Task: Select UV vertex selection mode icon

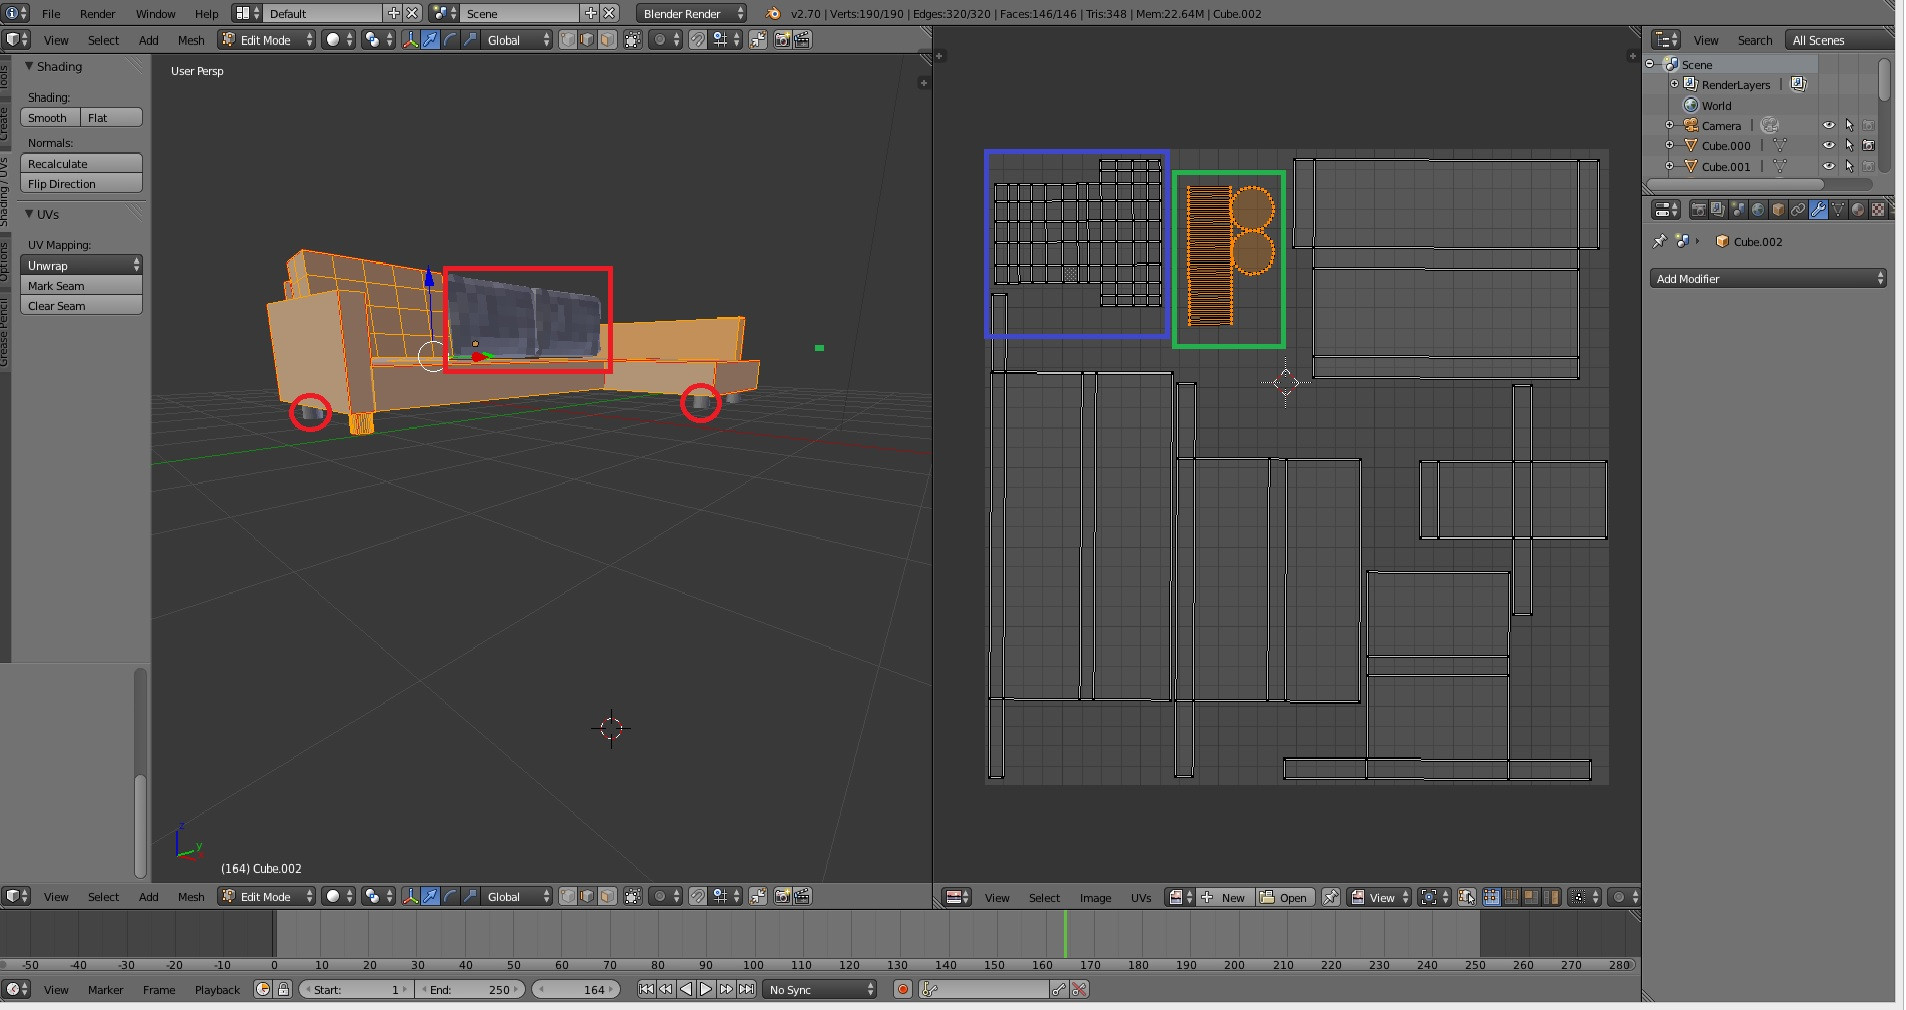Action: coord(1491,897)
